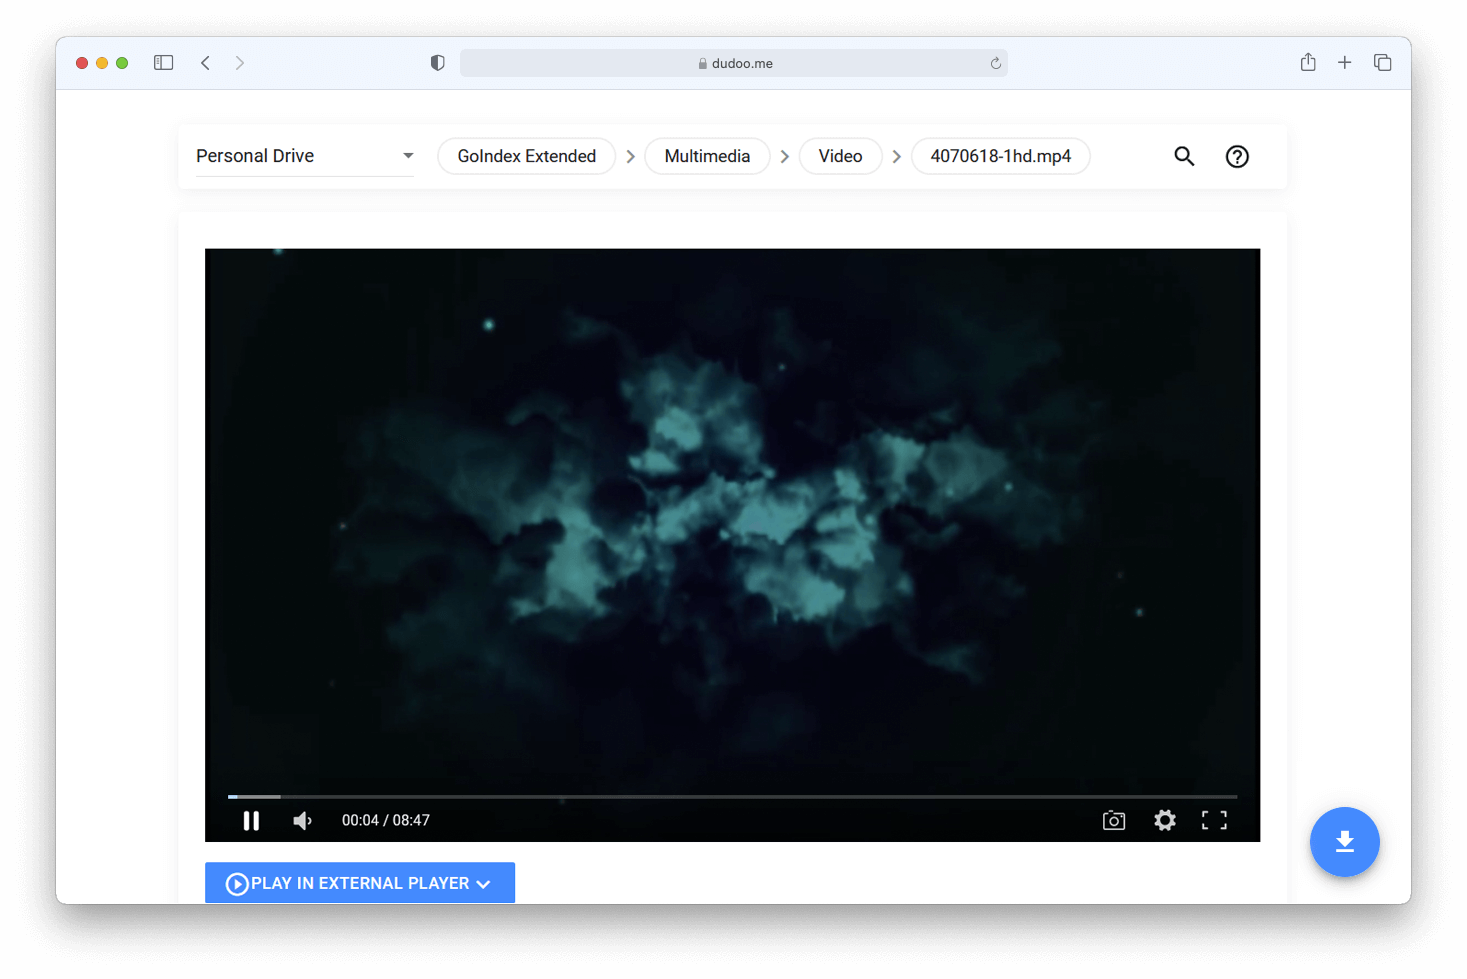1467x979 pixels.
Task: Click the blue download floating button
Action: tap(1344, 842)
